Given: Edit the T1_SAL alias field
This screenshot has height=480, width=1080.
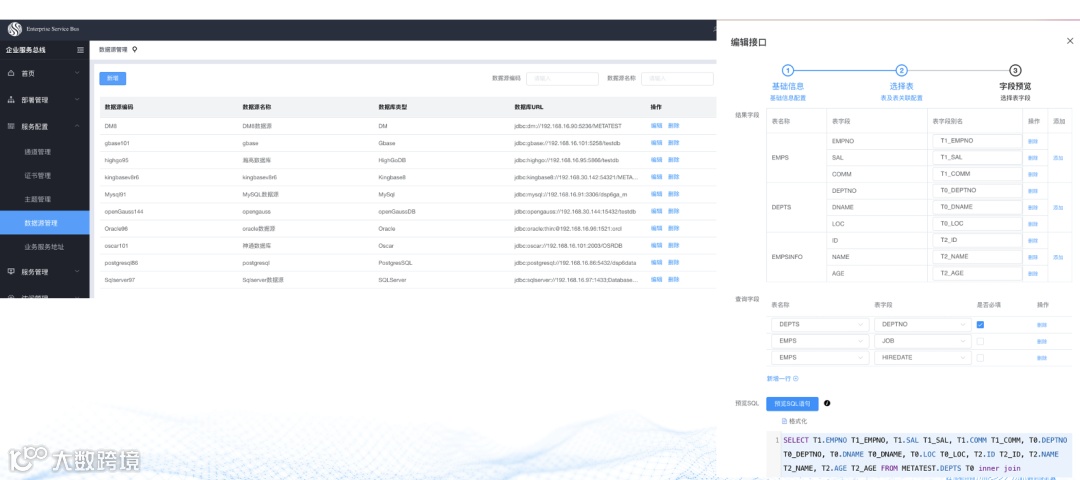Looking at the screenshot, I should pos(977,157).
